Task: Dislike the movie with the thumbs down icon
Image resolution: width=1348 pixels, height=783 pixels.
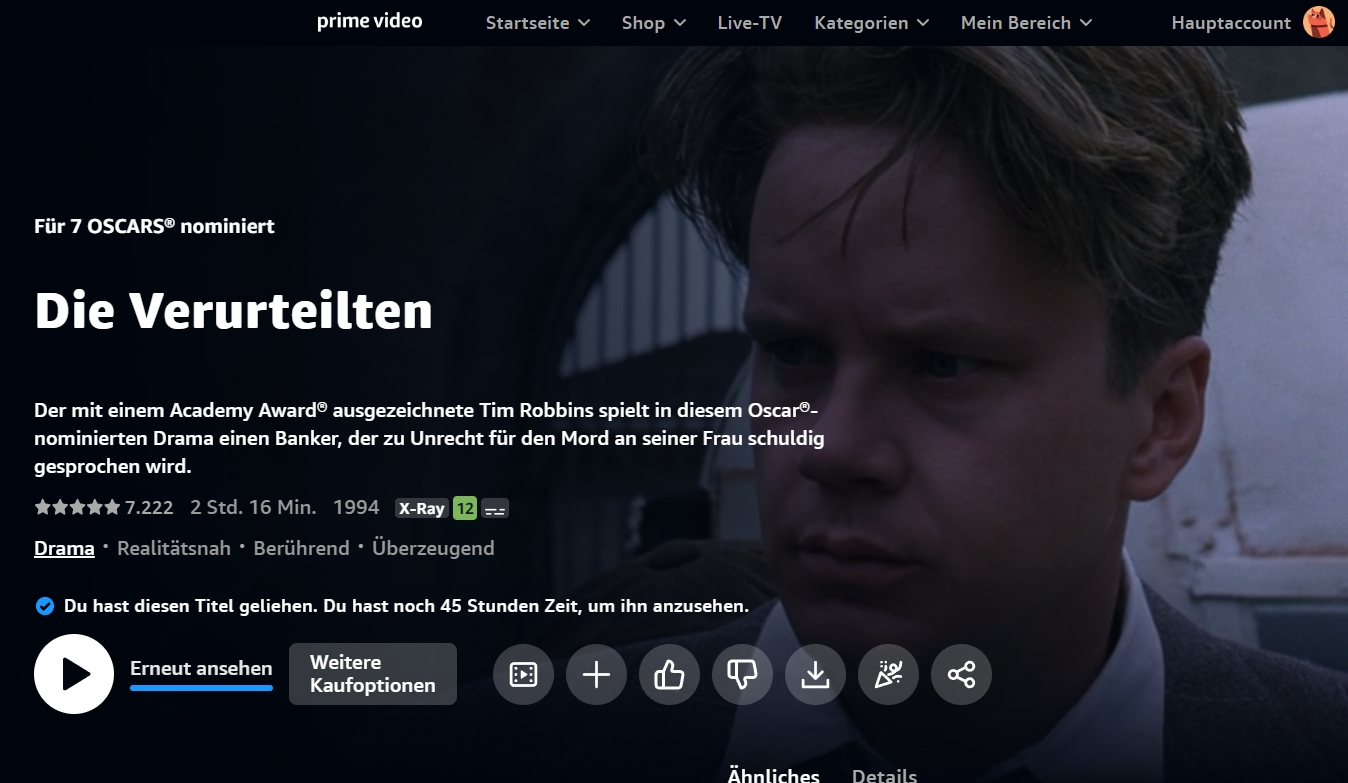Action: (x=742, y=675)
